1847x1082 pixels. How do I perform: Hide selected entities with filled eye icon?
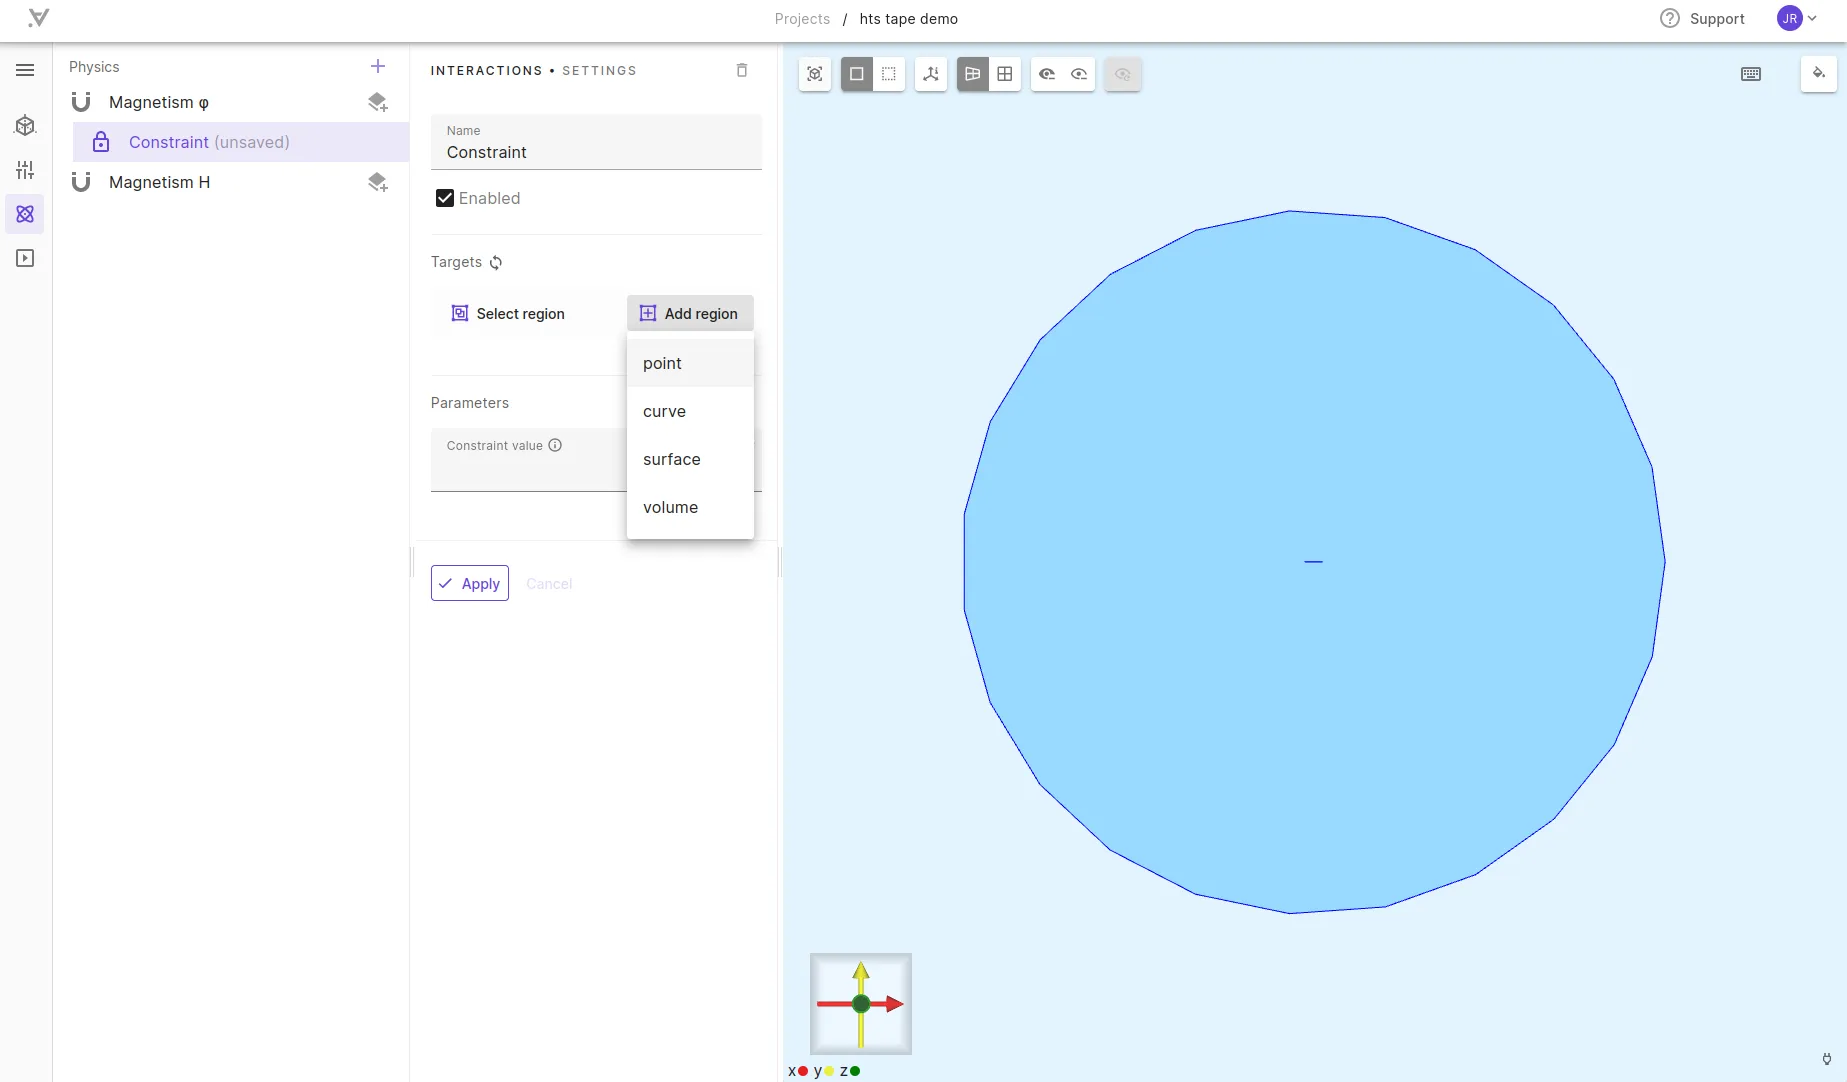pos(1047,74)
